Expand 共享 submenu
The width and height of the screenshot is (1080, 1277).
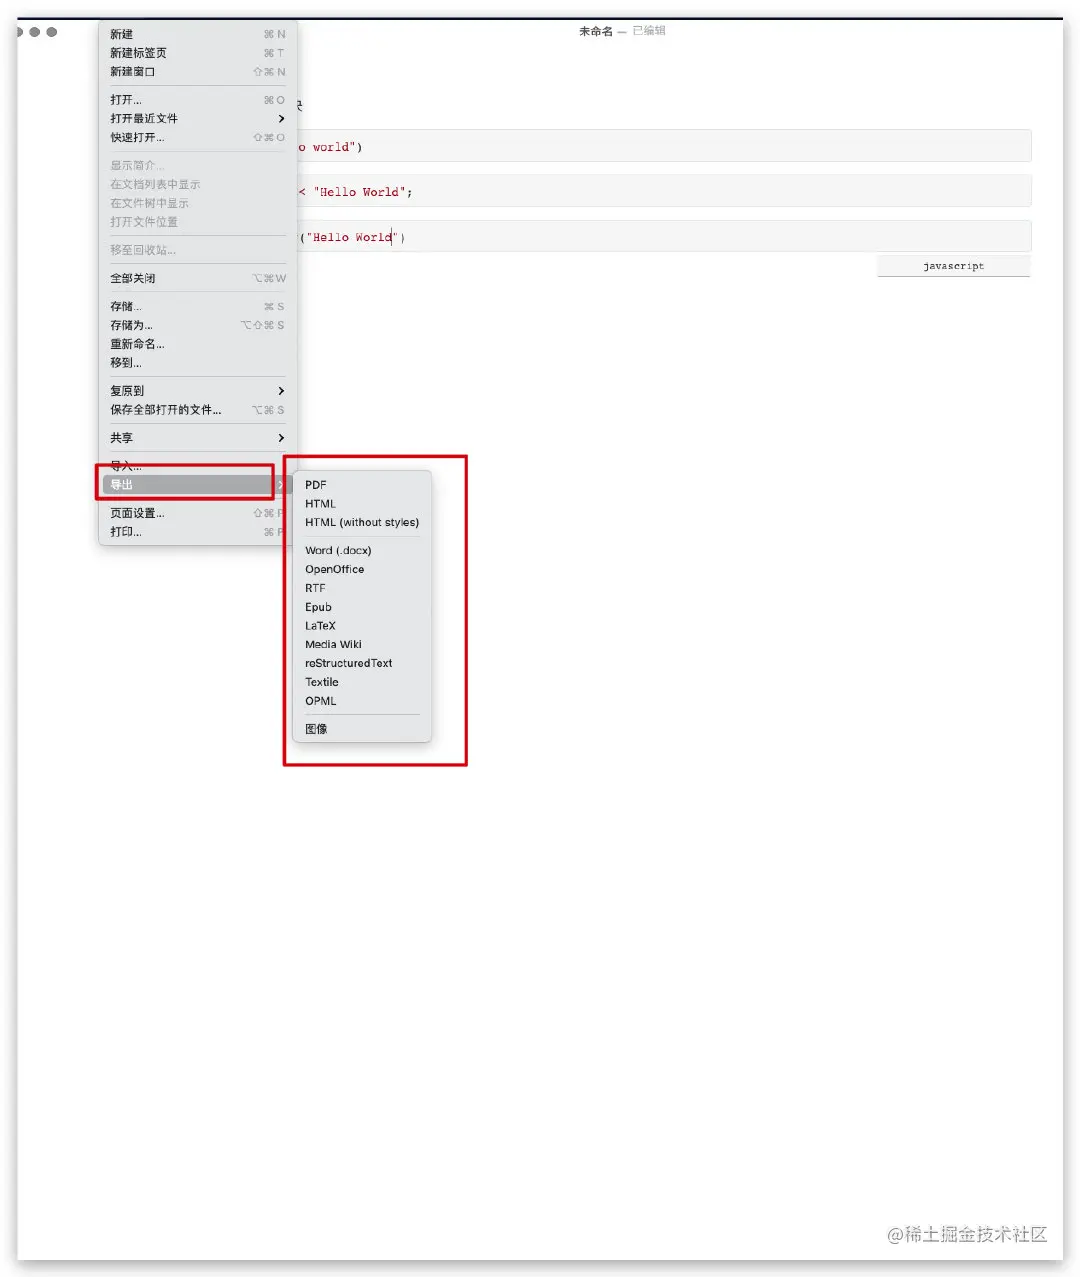pos(197,438)
